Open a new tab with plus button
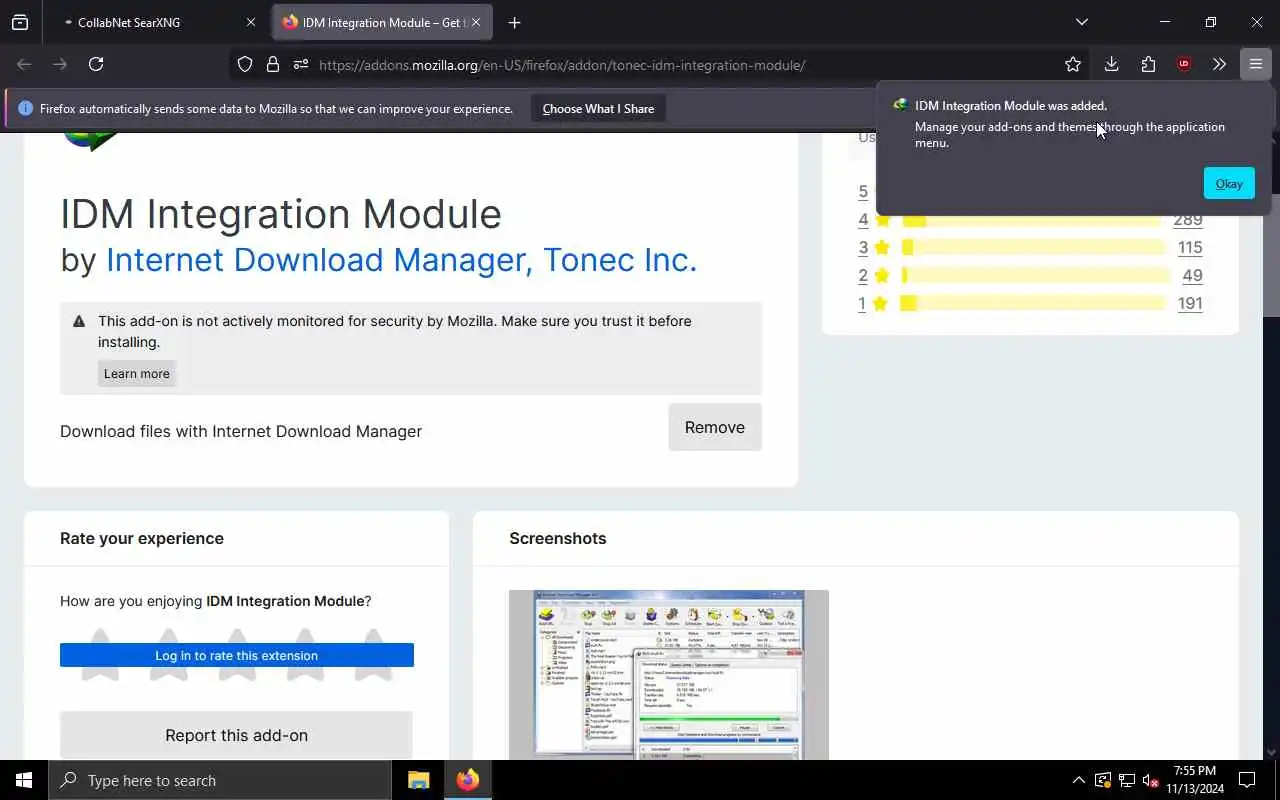 (514, 22)
